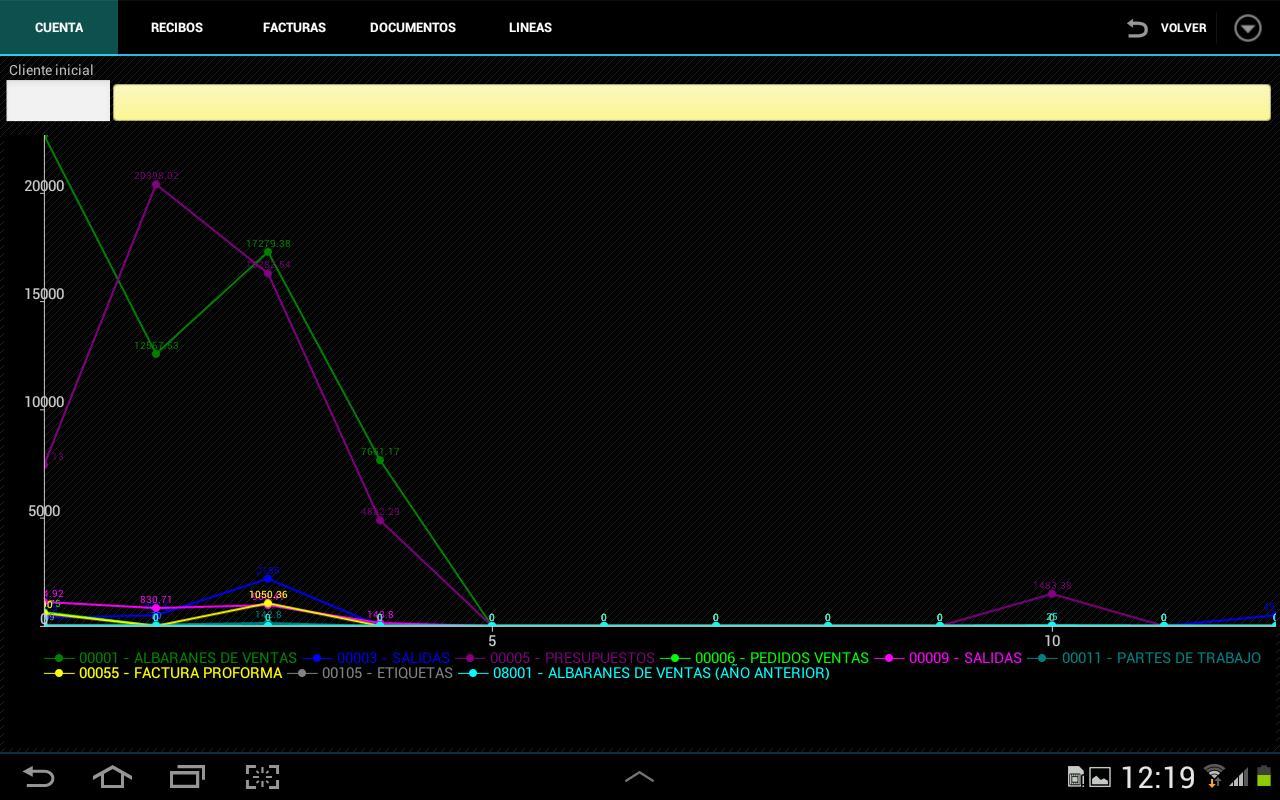Focus the Cliente inicial code field

coord(58,101)
